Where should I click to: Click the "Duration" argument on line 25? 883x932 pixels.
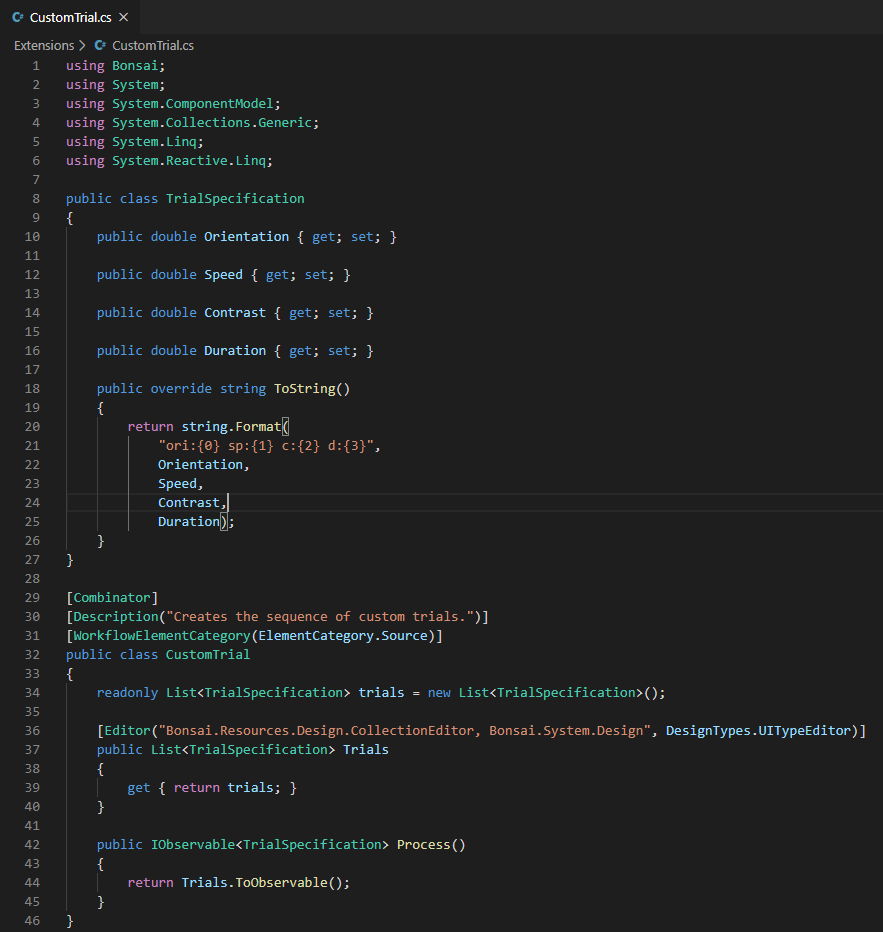coord(189,522)
